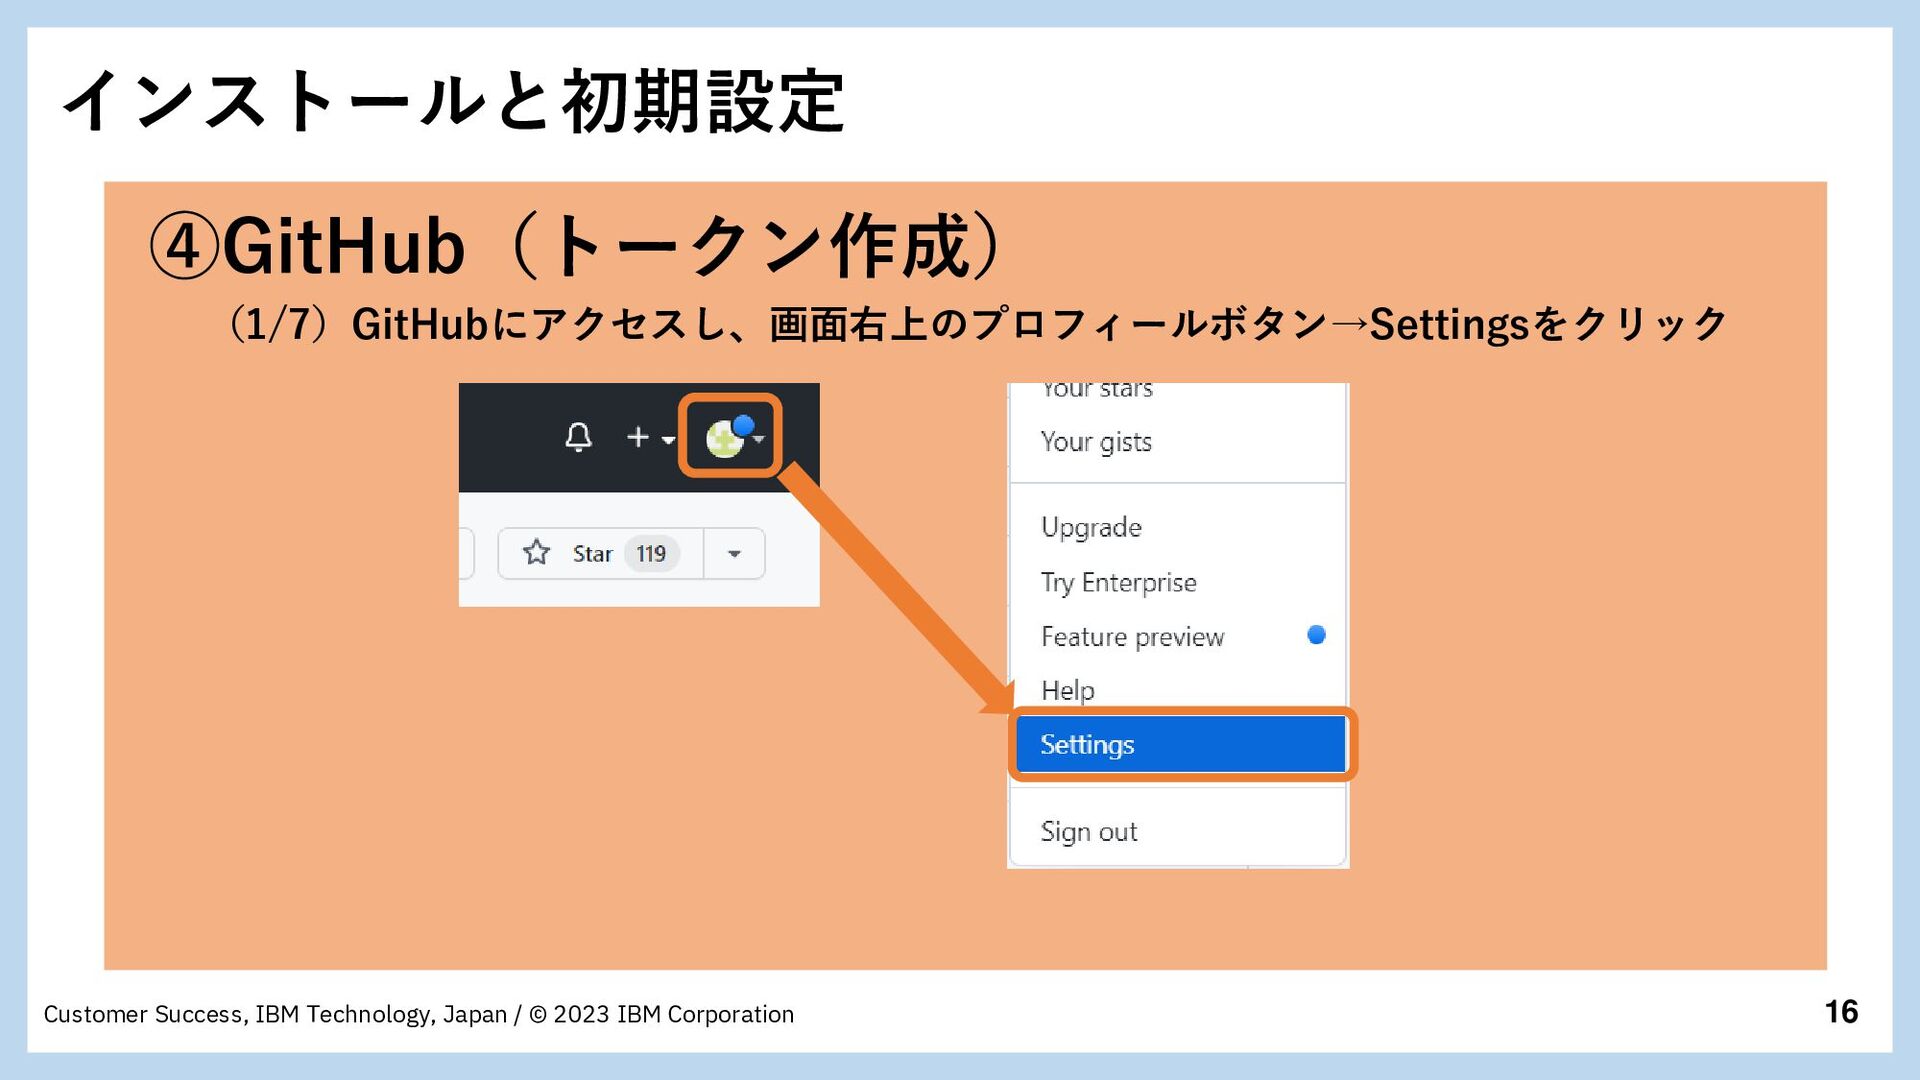Click the profile avatar icon
1920x1080 pixels.
(725, 438)
